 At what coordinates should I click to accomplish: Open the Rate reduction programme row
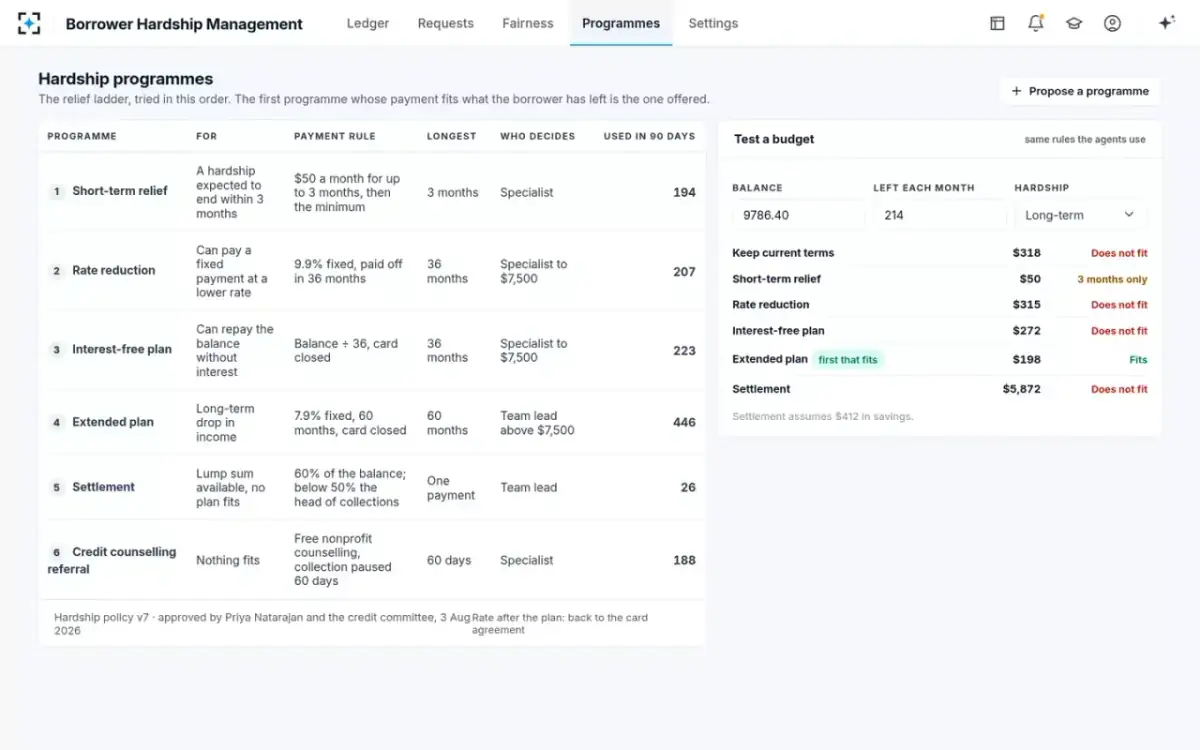point(372,271)
